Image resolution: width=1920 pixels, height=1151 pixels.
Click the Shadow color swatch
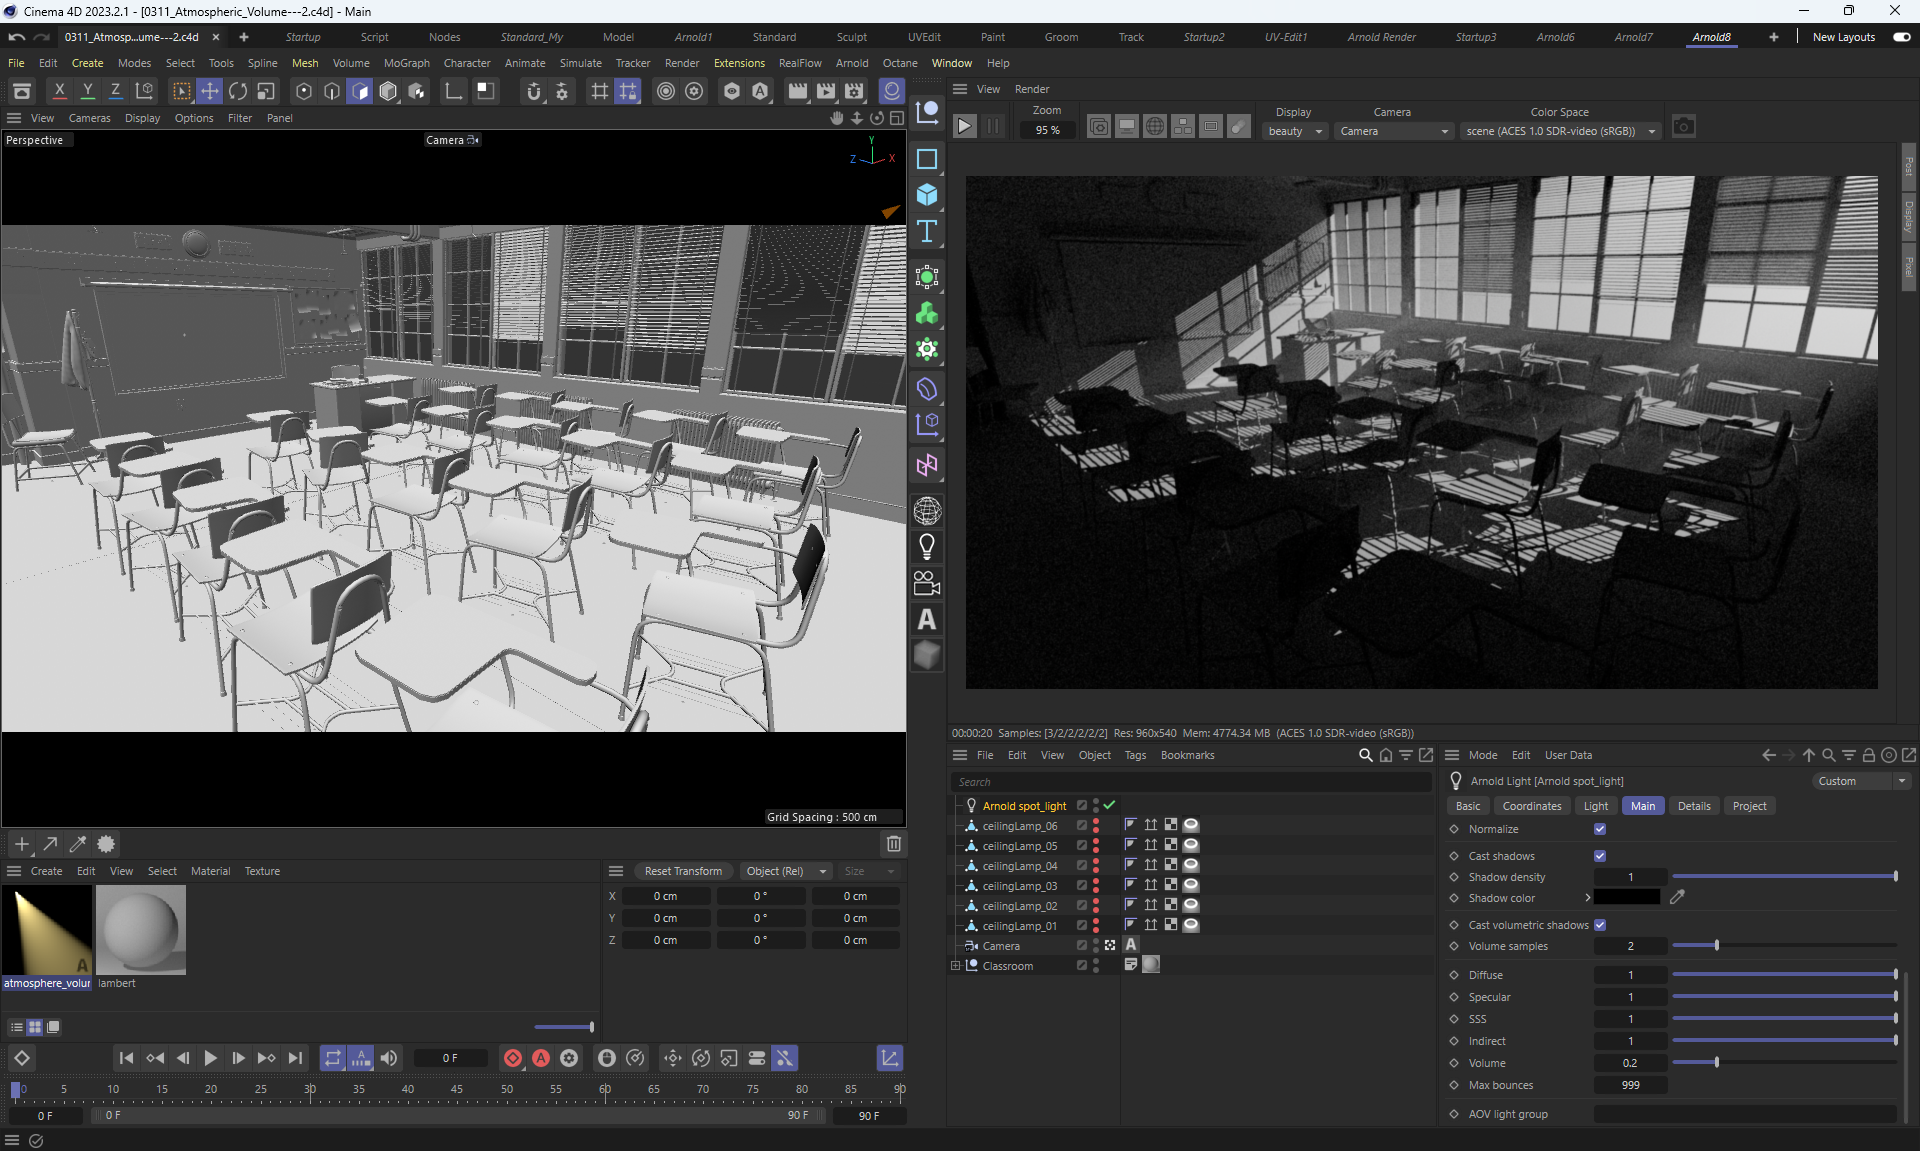1627,898
